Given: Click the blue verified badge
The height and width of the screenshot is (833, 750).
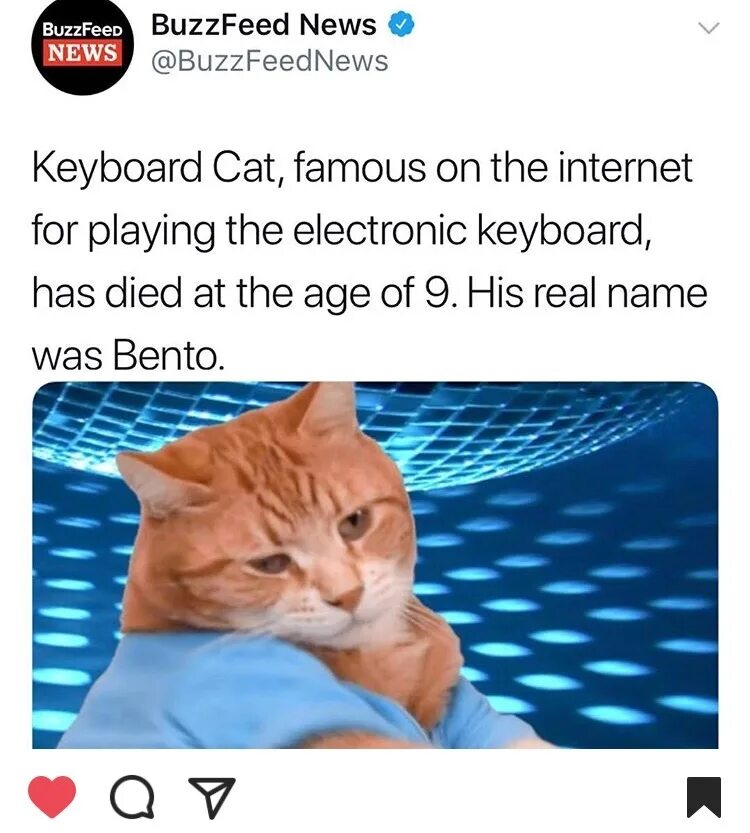Looking at the screenshot, I should tap(402, 25).
